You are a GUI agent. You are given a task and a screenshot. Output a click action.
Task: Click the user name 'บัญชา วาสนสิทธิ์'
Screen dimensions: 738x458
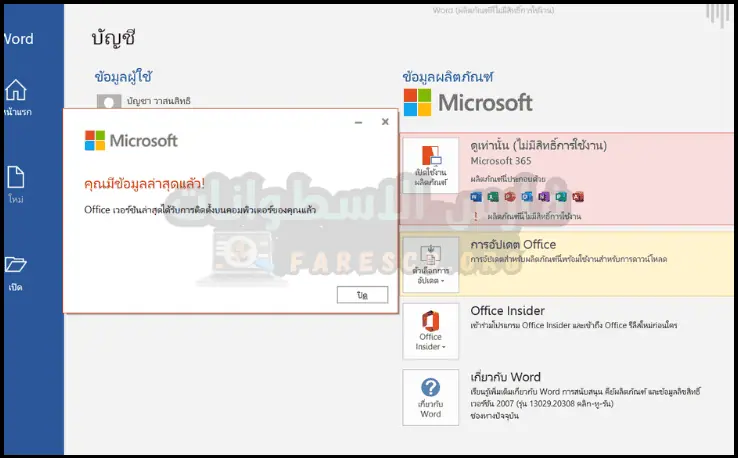coord(159,101)
